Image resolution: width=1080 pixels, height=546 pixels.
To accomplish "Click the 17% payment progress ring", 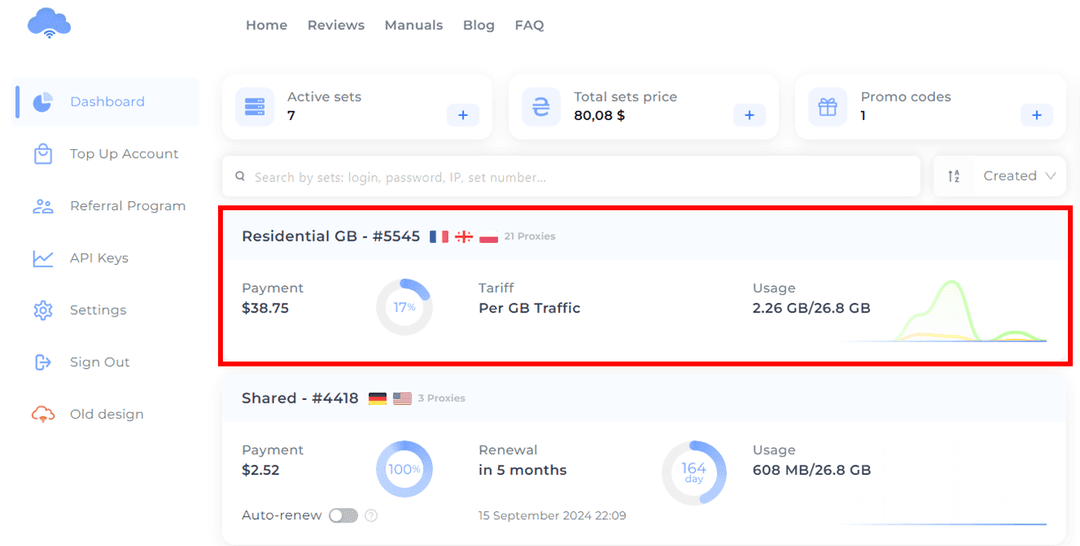I will pyautogui.click(x=404, y=307).
